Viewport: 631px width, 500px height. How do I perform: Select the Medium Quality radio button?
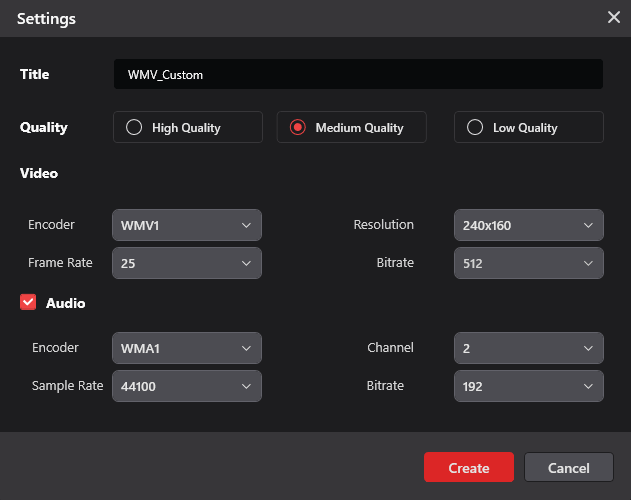[351, 128]
